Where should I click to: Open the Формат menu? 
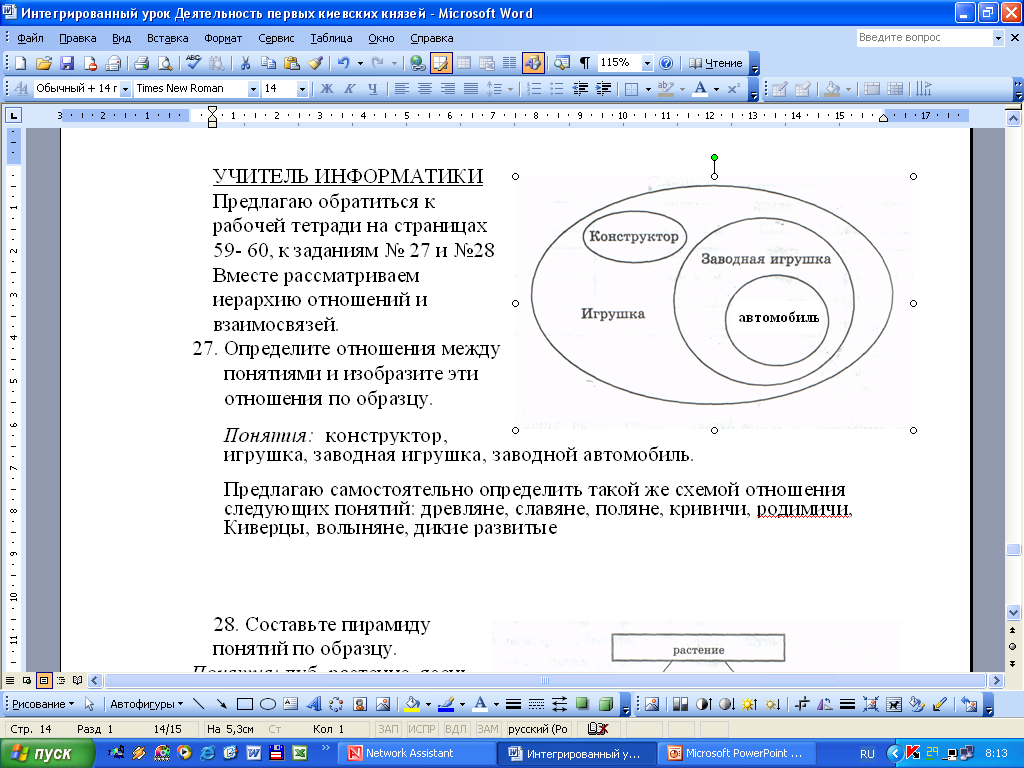[223, 38]
